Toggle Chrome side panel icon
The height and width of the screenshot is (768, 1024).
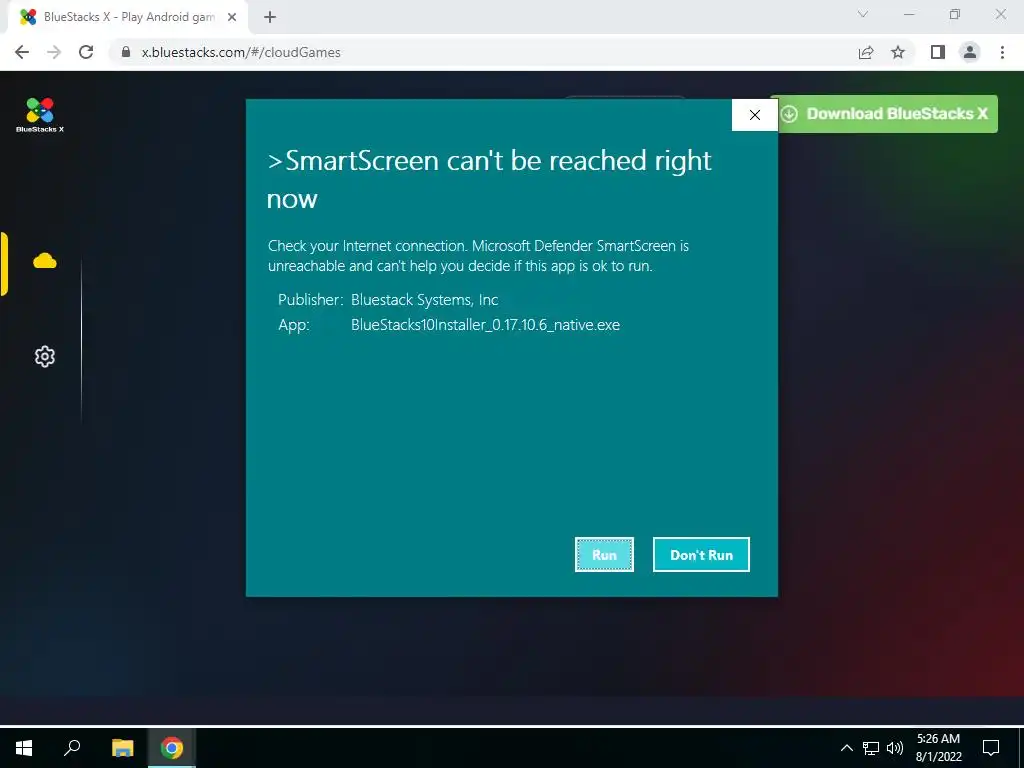point(938,52)
